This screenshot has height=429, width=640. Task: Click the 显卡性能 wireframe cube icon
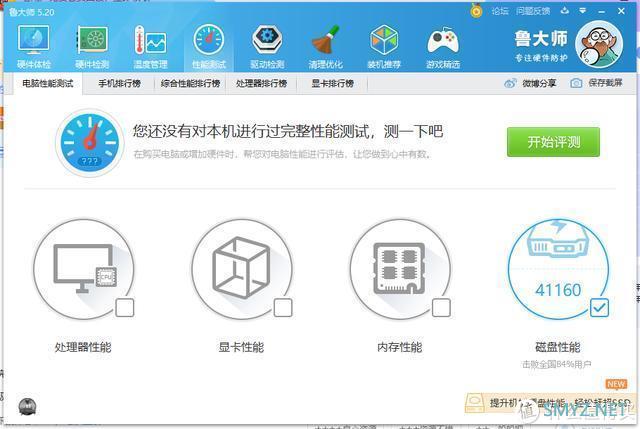point(242,269)
